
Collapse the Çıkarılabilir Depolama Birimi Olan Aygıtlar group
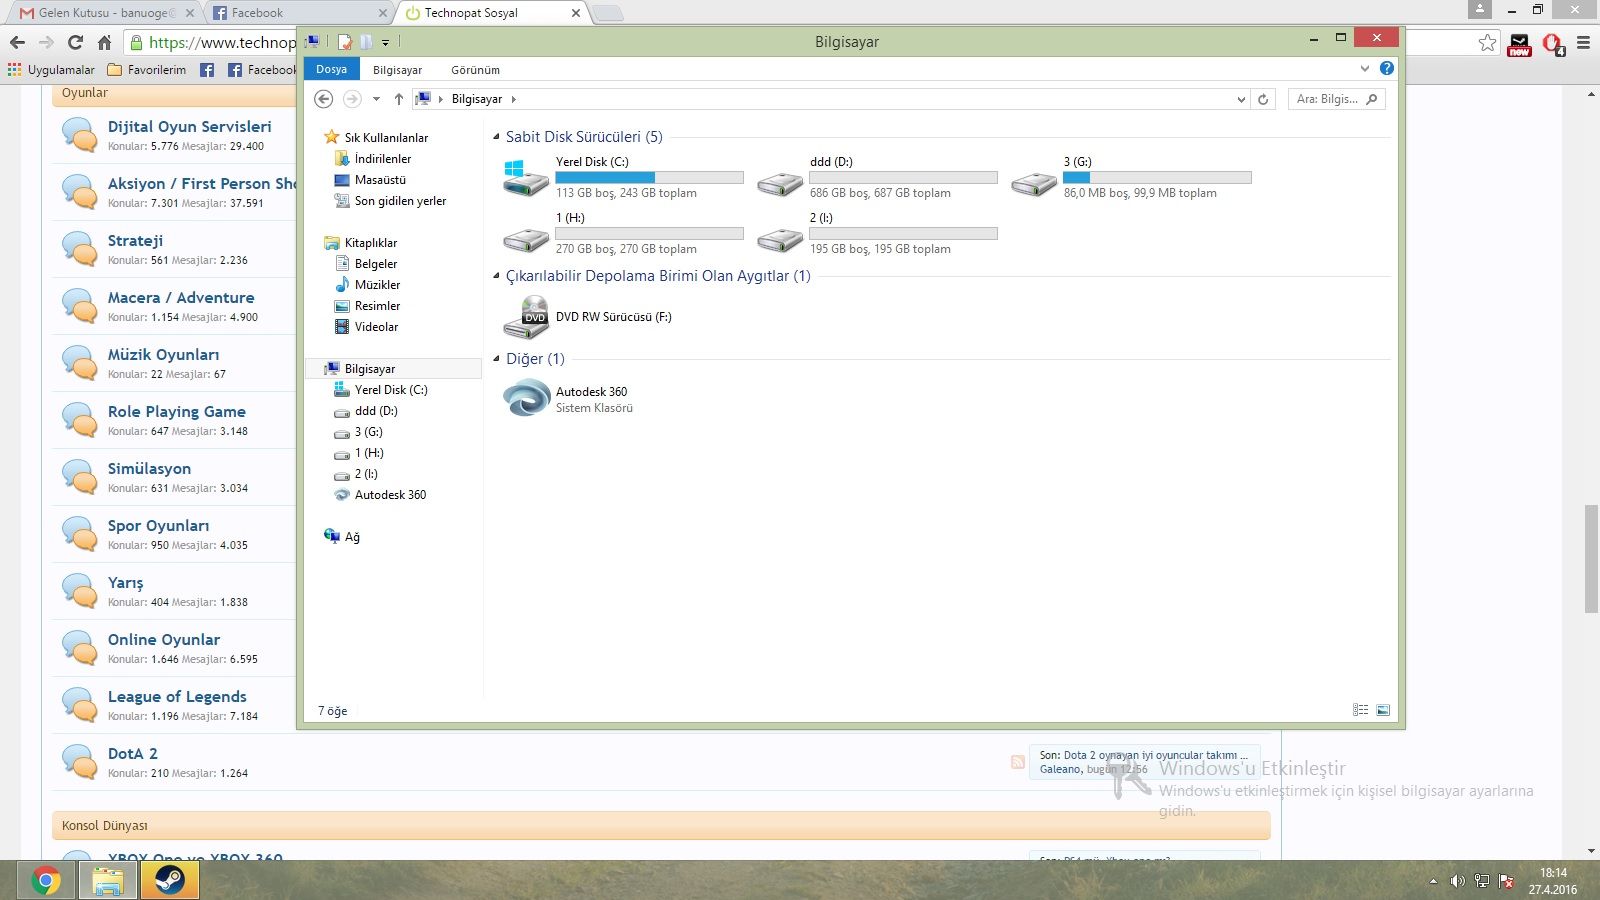tap(496, 276)
